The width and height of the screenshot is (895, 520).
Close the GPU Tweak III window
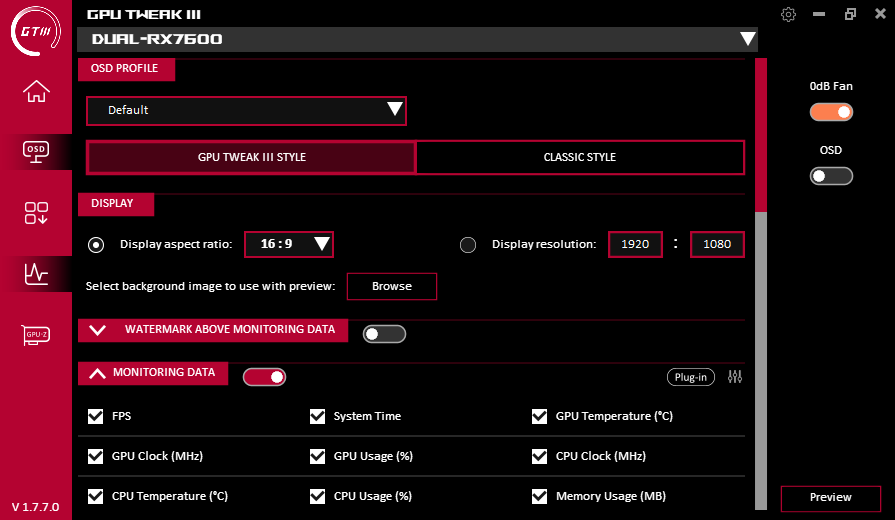pyautogui.click(x=881, y=14)
